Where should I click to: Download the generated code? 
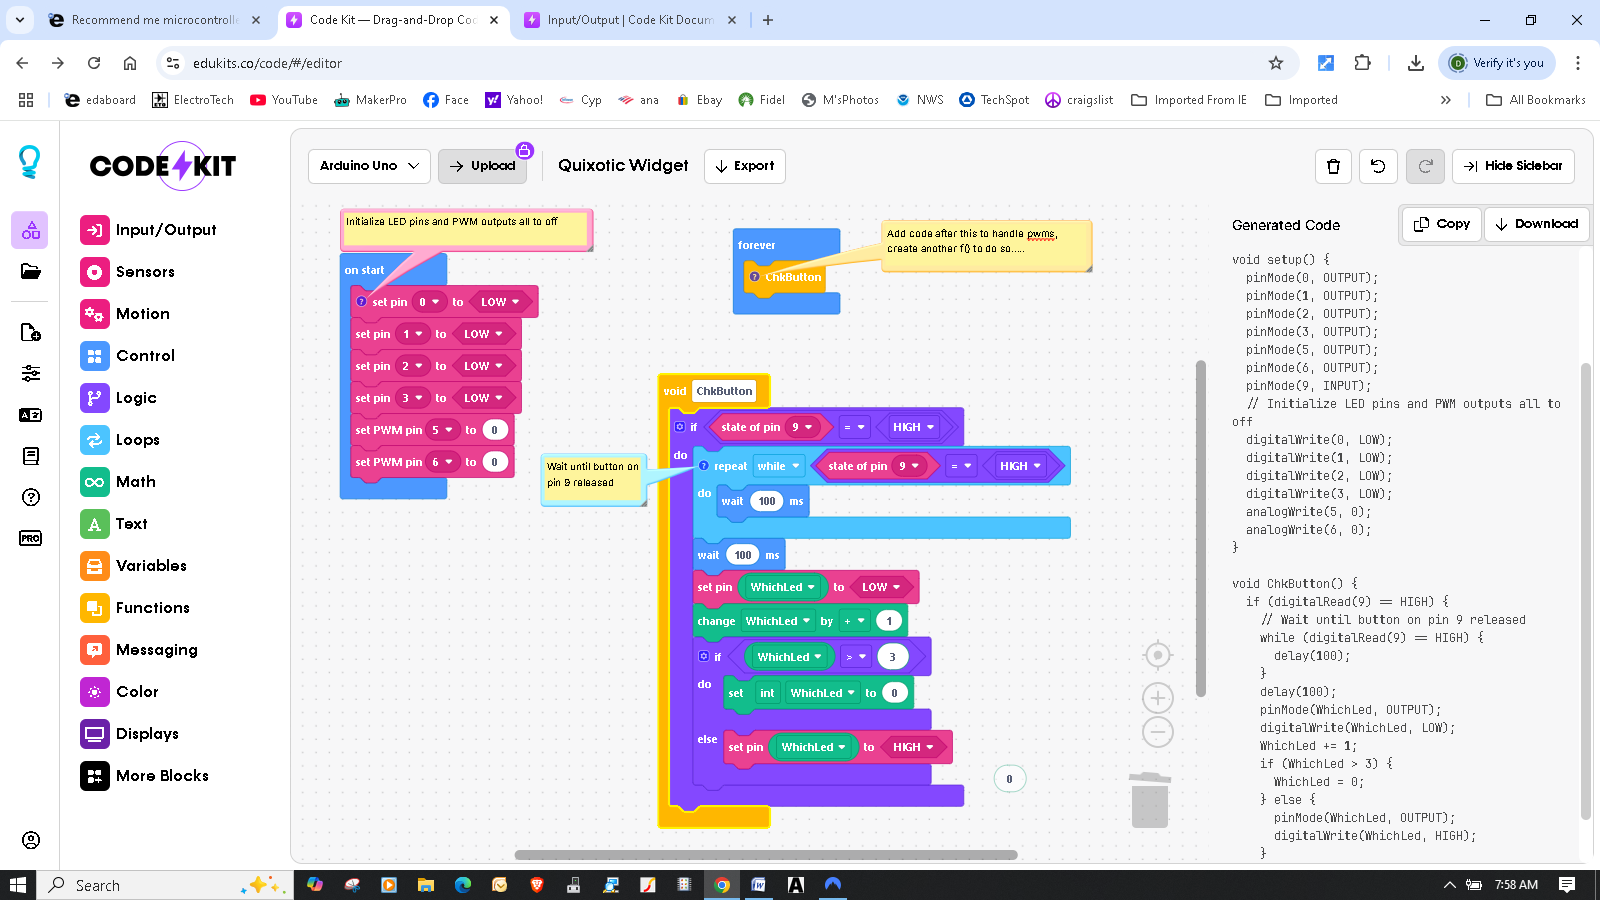(x=1536, y=224)
